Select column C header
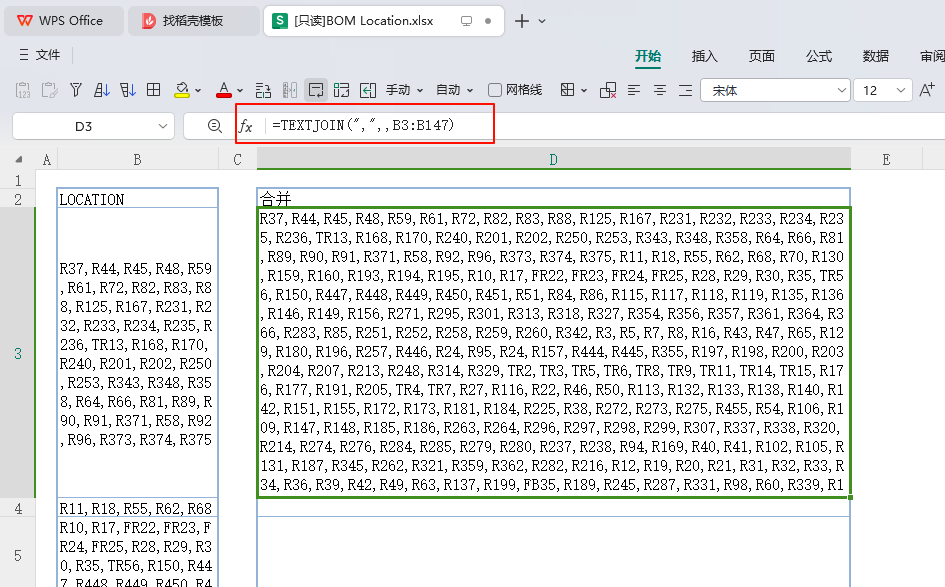 click(237, 160)
